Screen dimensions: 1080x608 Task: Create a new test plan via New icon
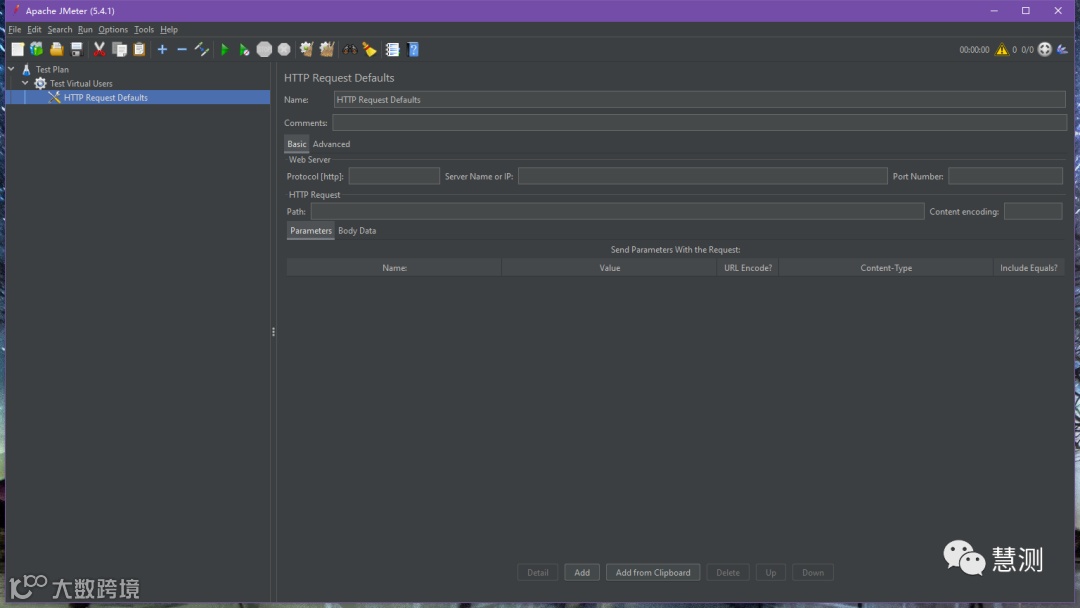pyautogui.click(x=17, y=49)
